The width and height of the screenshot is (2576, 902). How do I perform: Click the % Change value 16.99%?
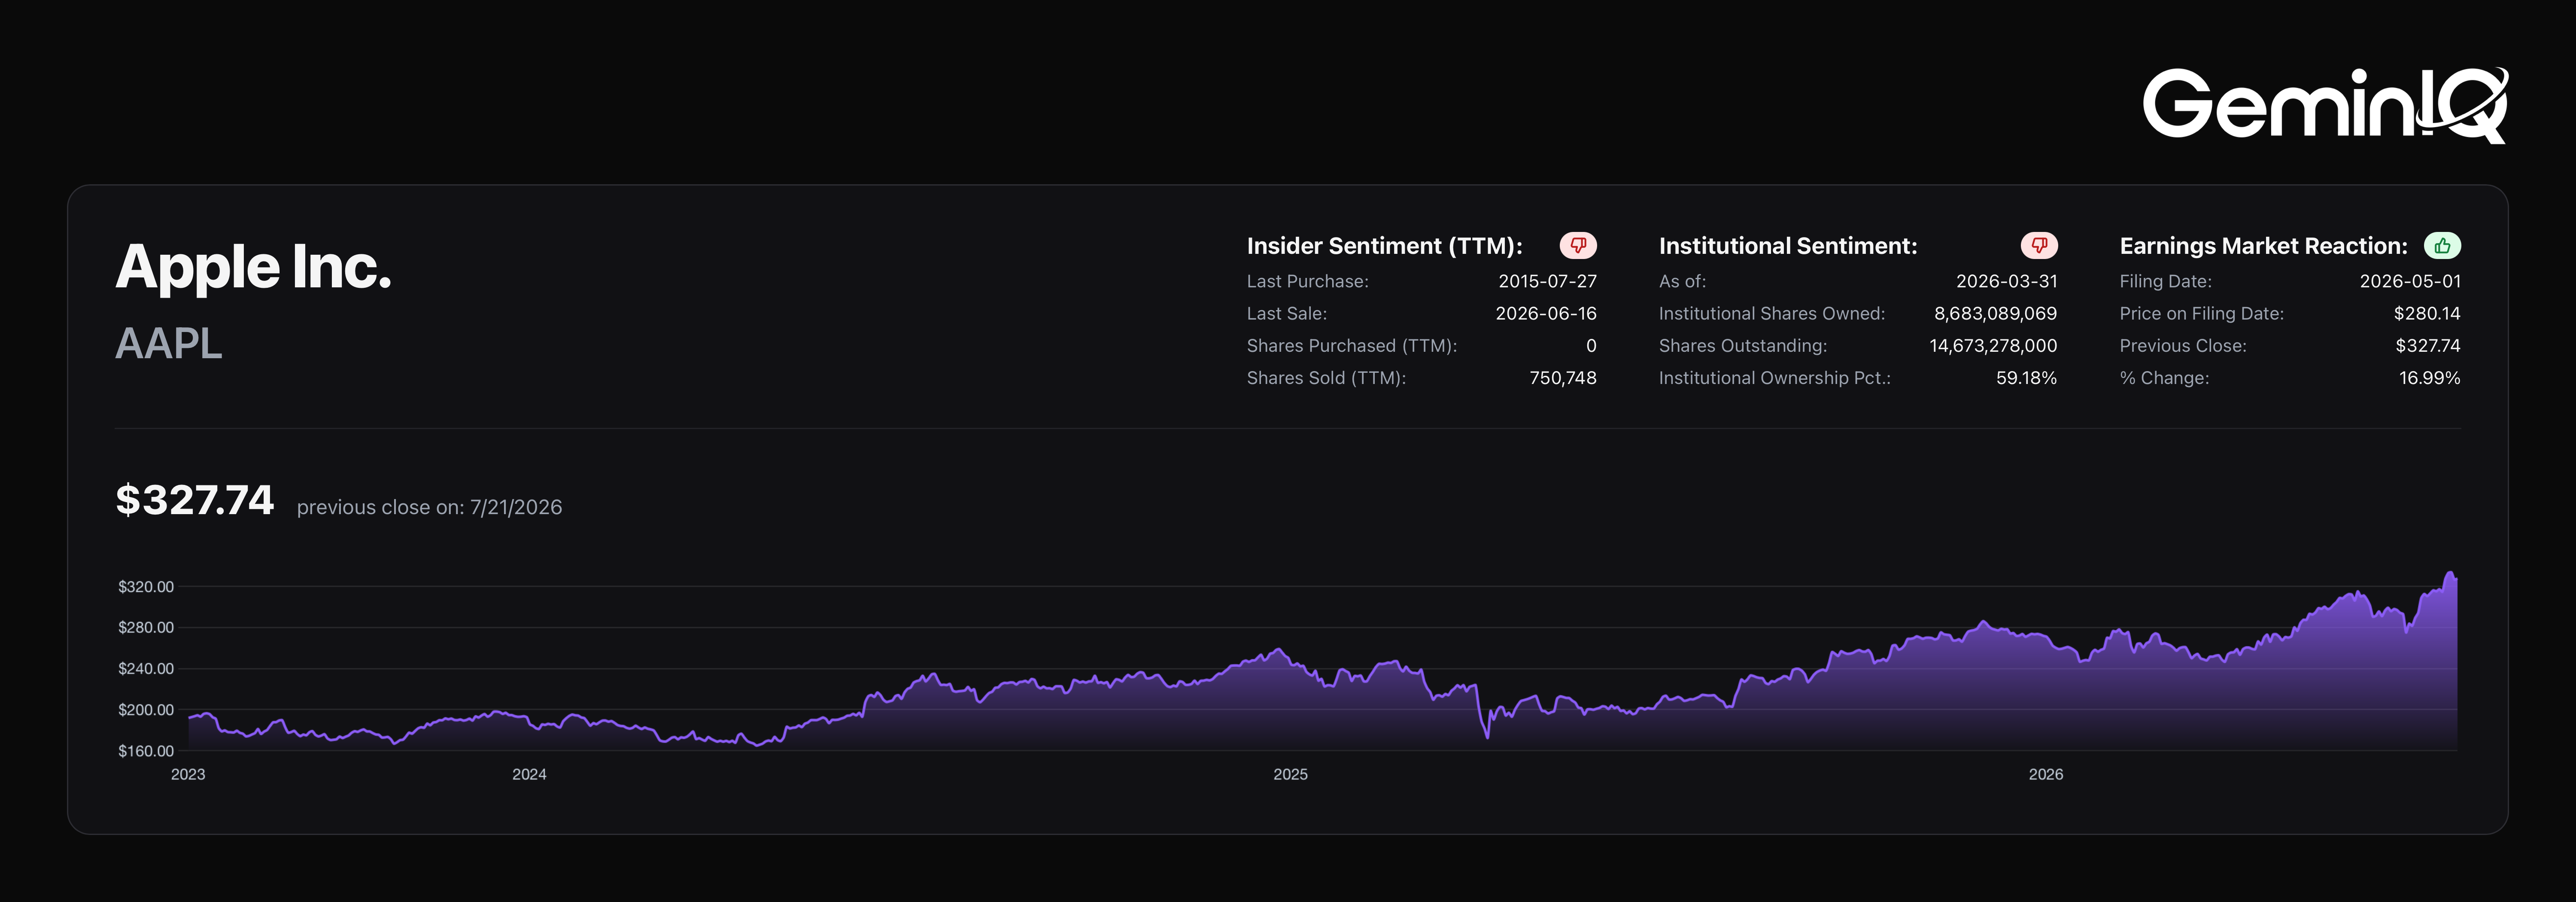click(2429, 378)
